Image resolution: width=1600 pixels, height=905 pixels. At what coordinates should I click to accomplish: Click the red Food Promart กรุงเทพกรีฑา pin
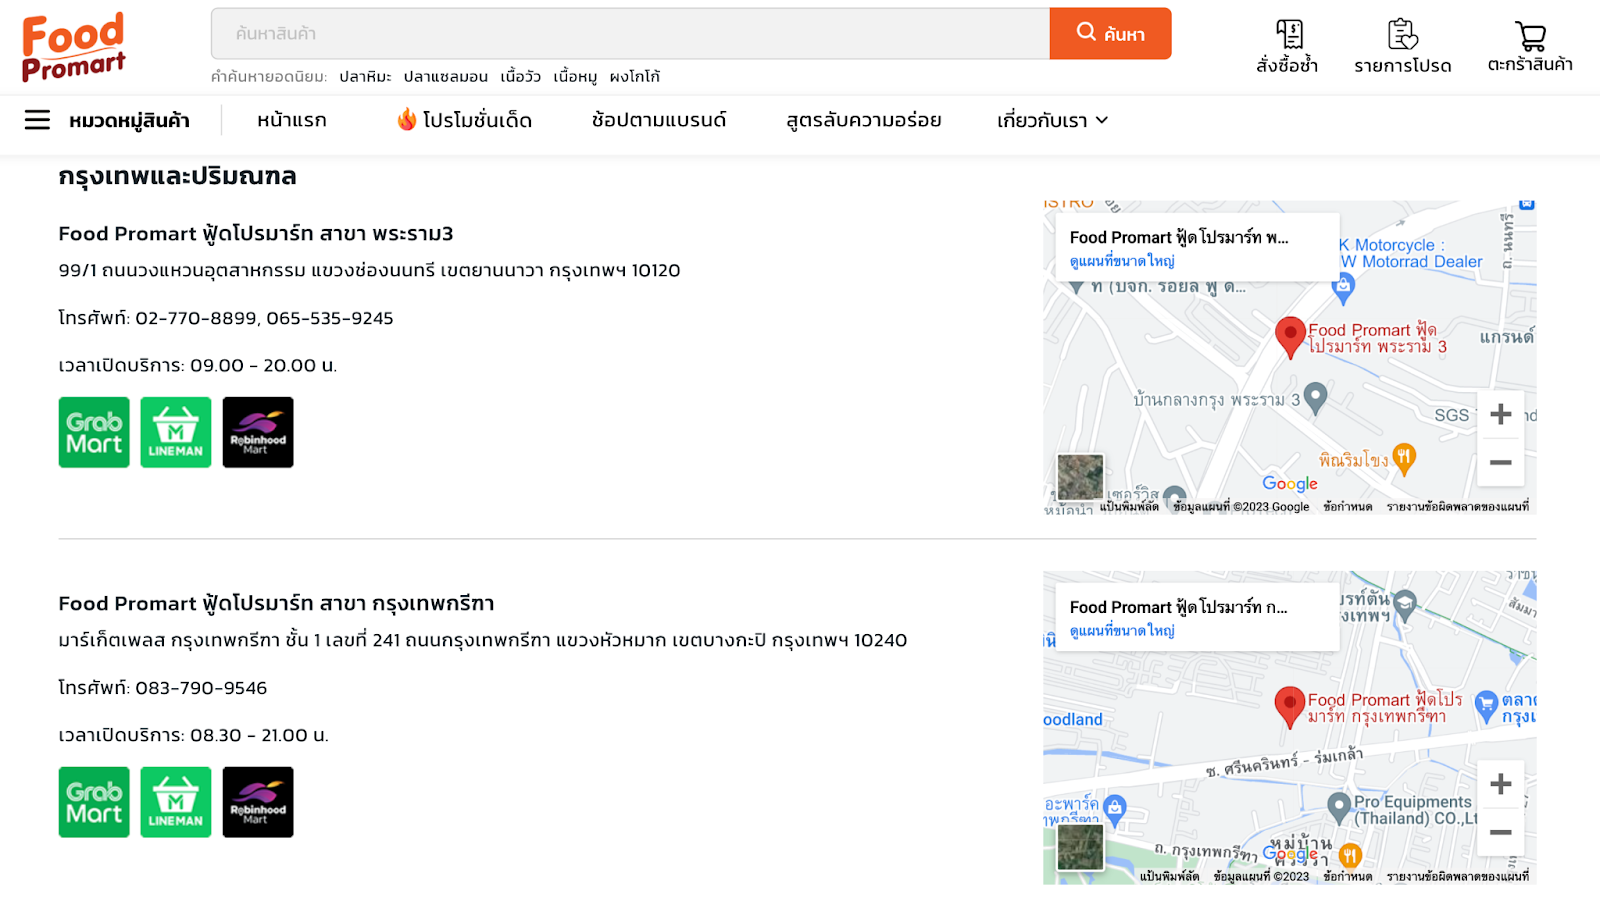coord(1290,707)
